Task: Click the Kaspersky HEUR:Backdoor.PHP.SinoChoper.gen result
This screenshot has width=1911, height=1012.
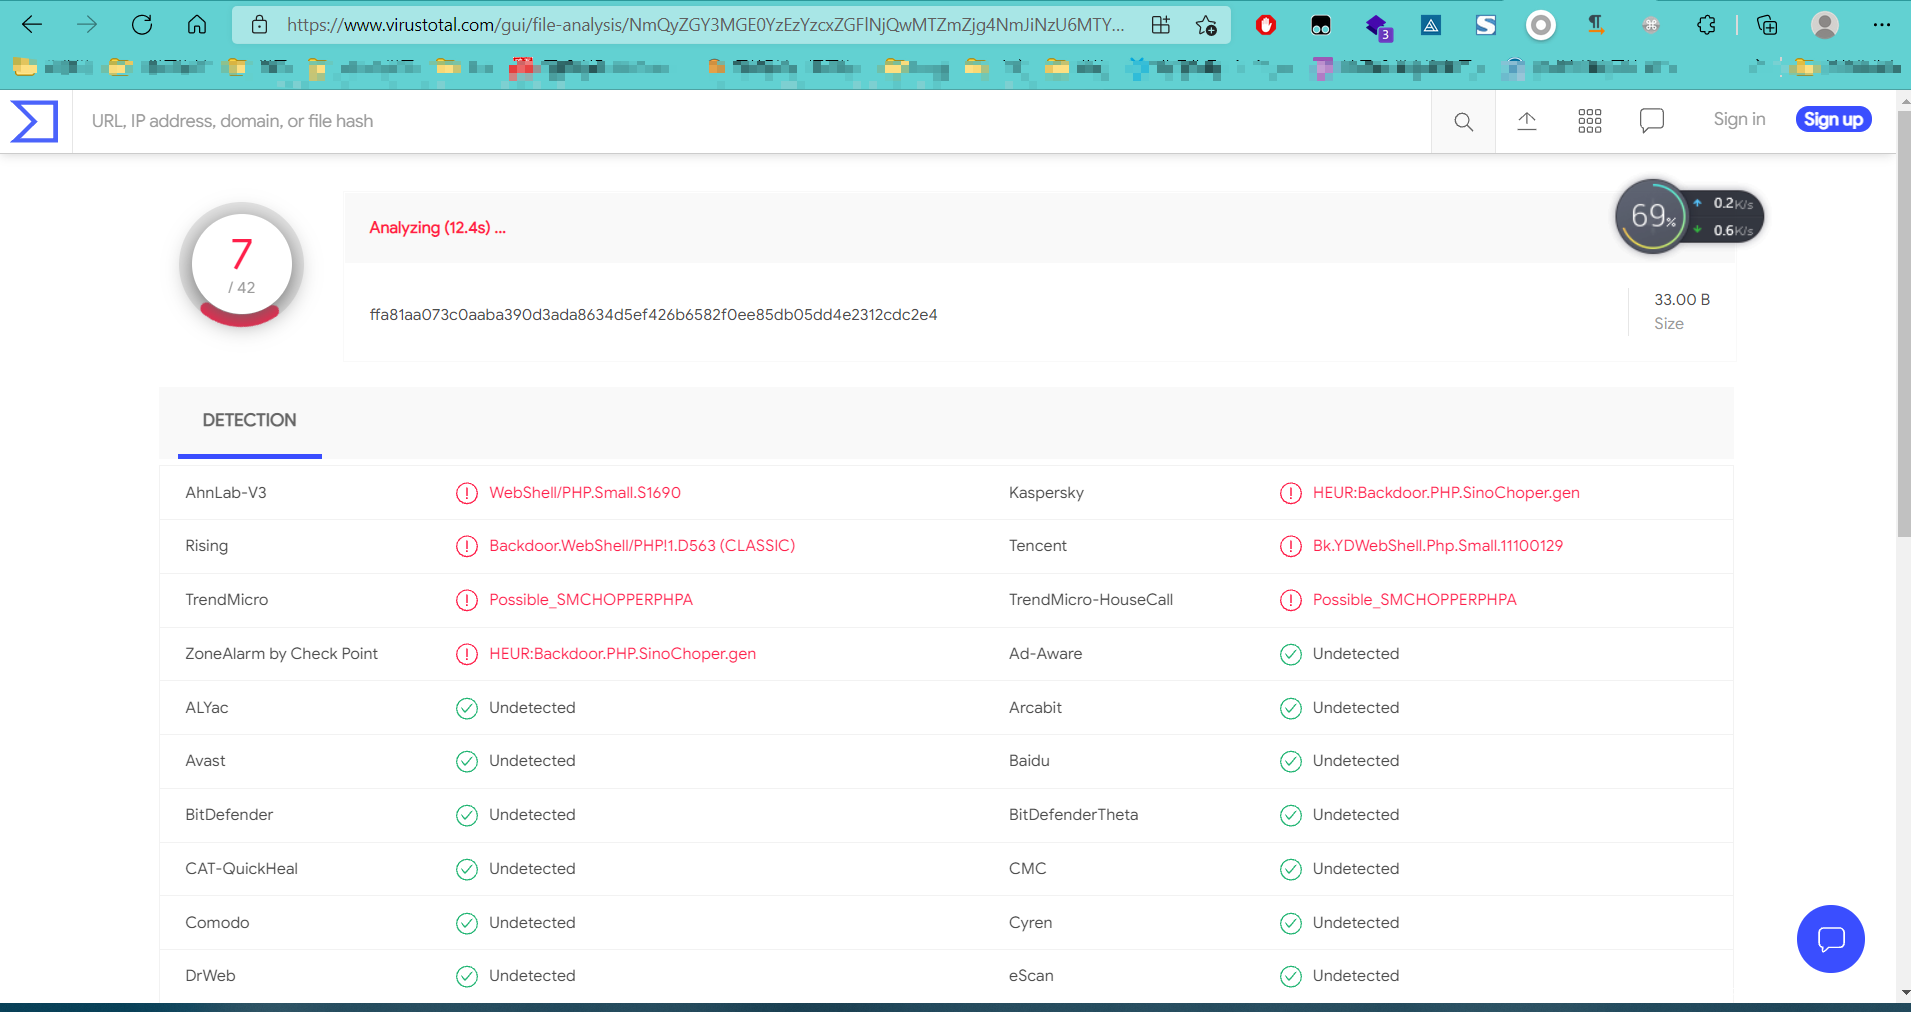Action: coord(1445,493)
